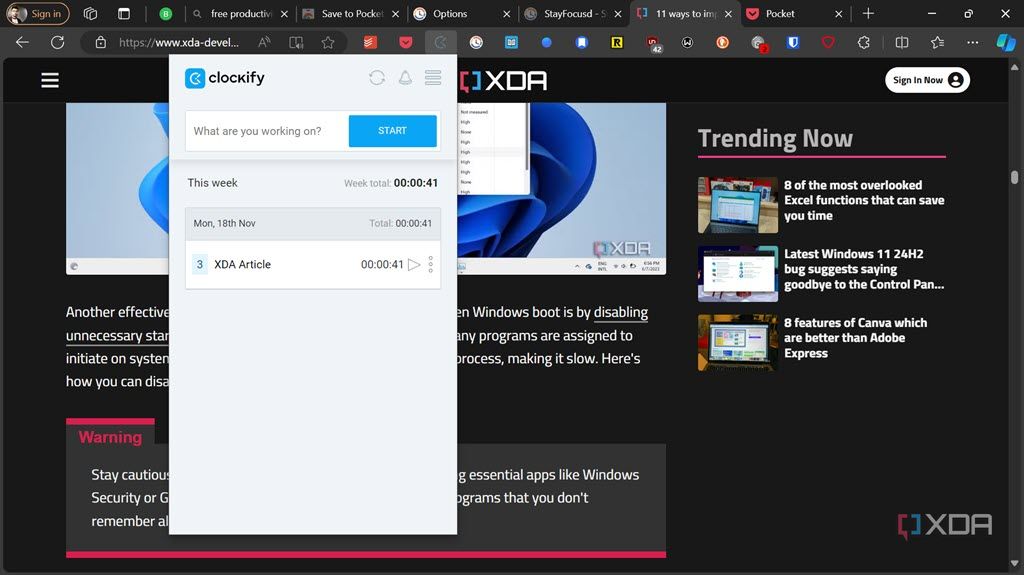Image resolution: width=1024 pixels, height=575 pixels.
Task: Switch to the Options tab
Action: coord(461,13)
